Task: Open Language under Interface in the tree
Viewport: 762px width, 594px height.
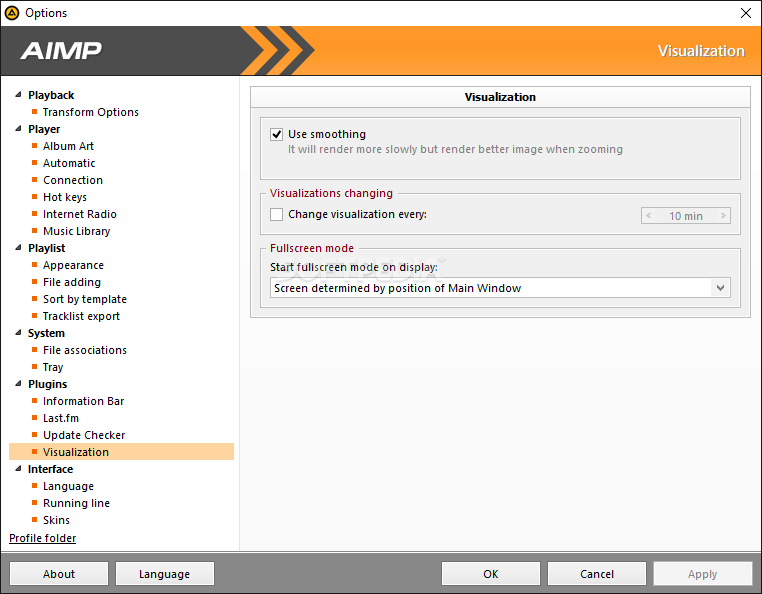Action: [x=69, y=487]
